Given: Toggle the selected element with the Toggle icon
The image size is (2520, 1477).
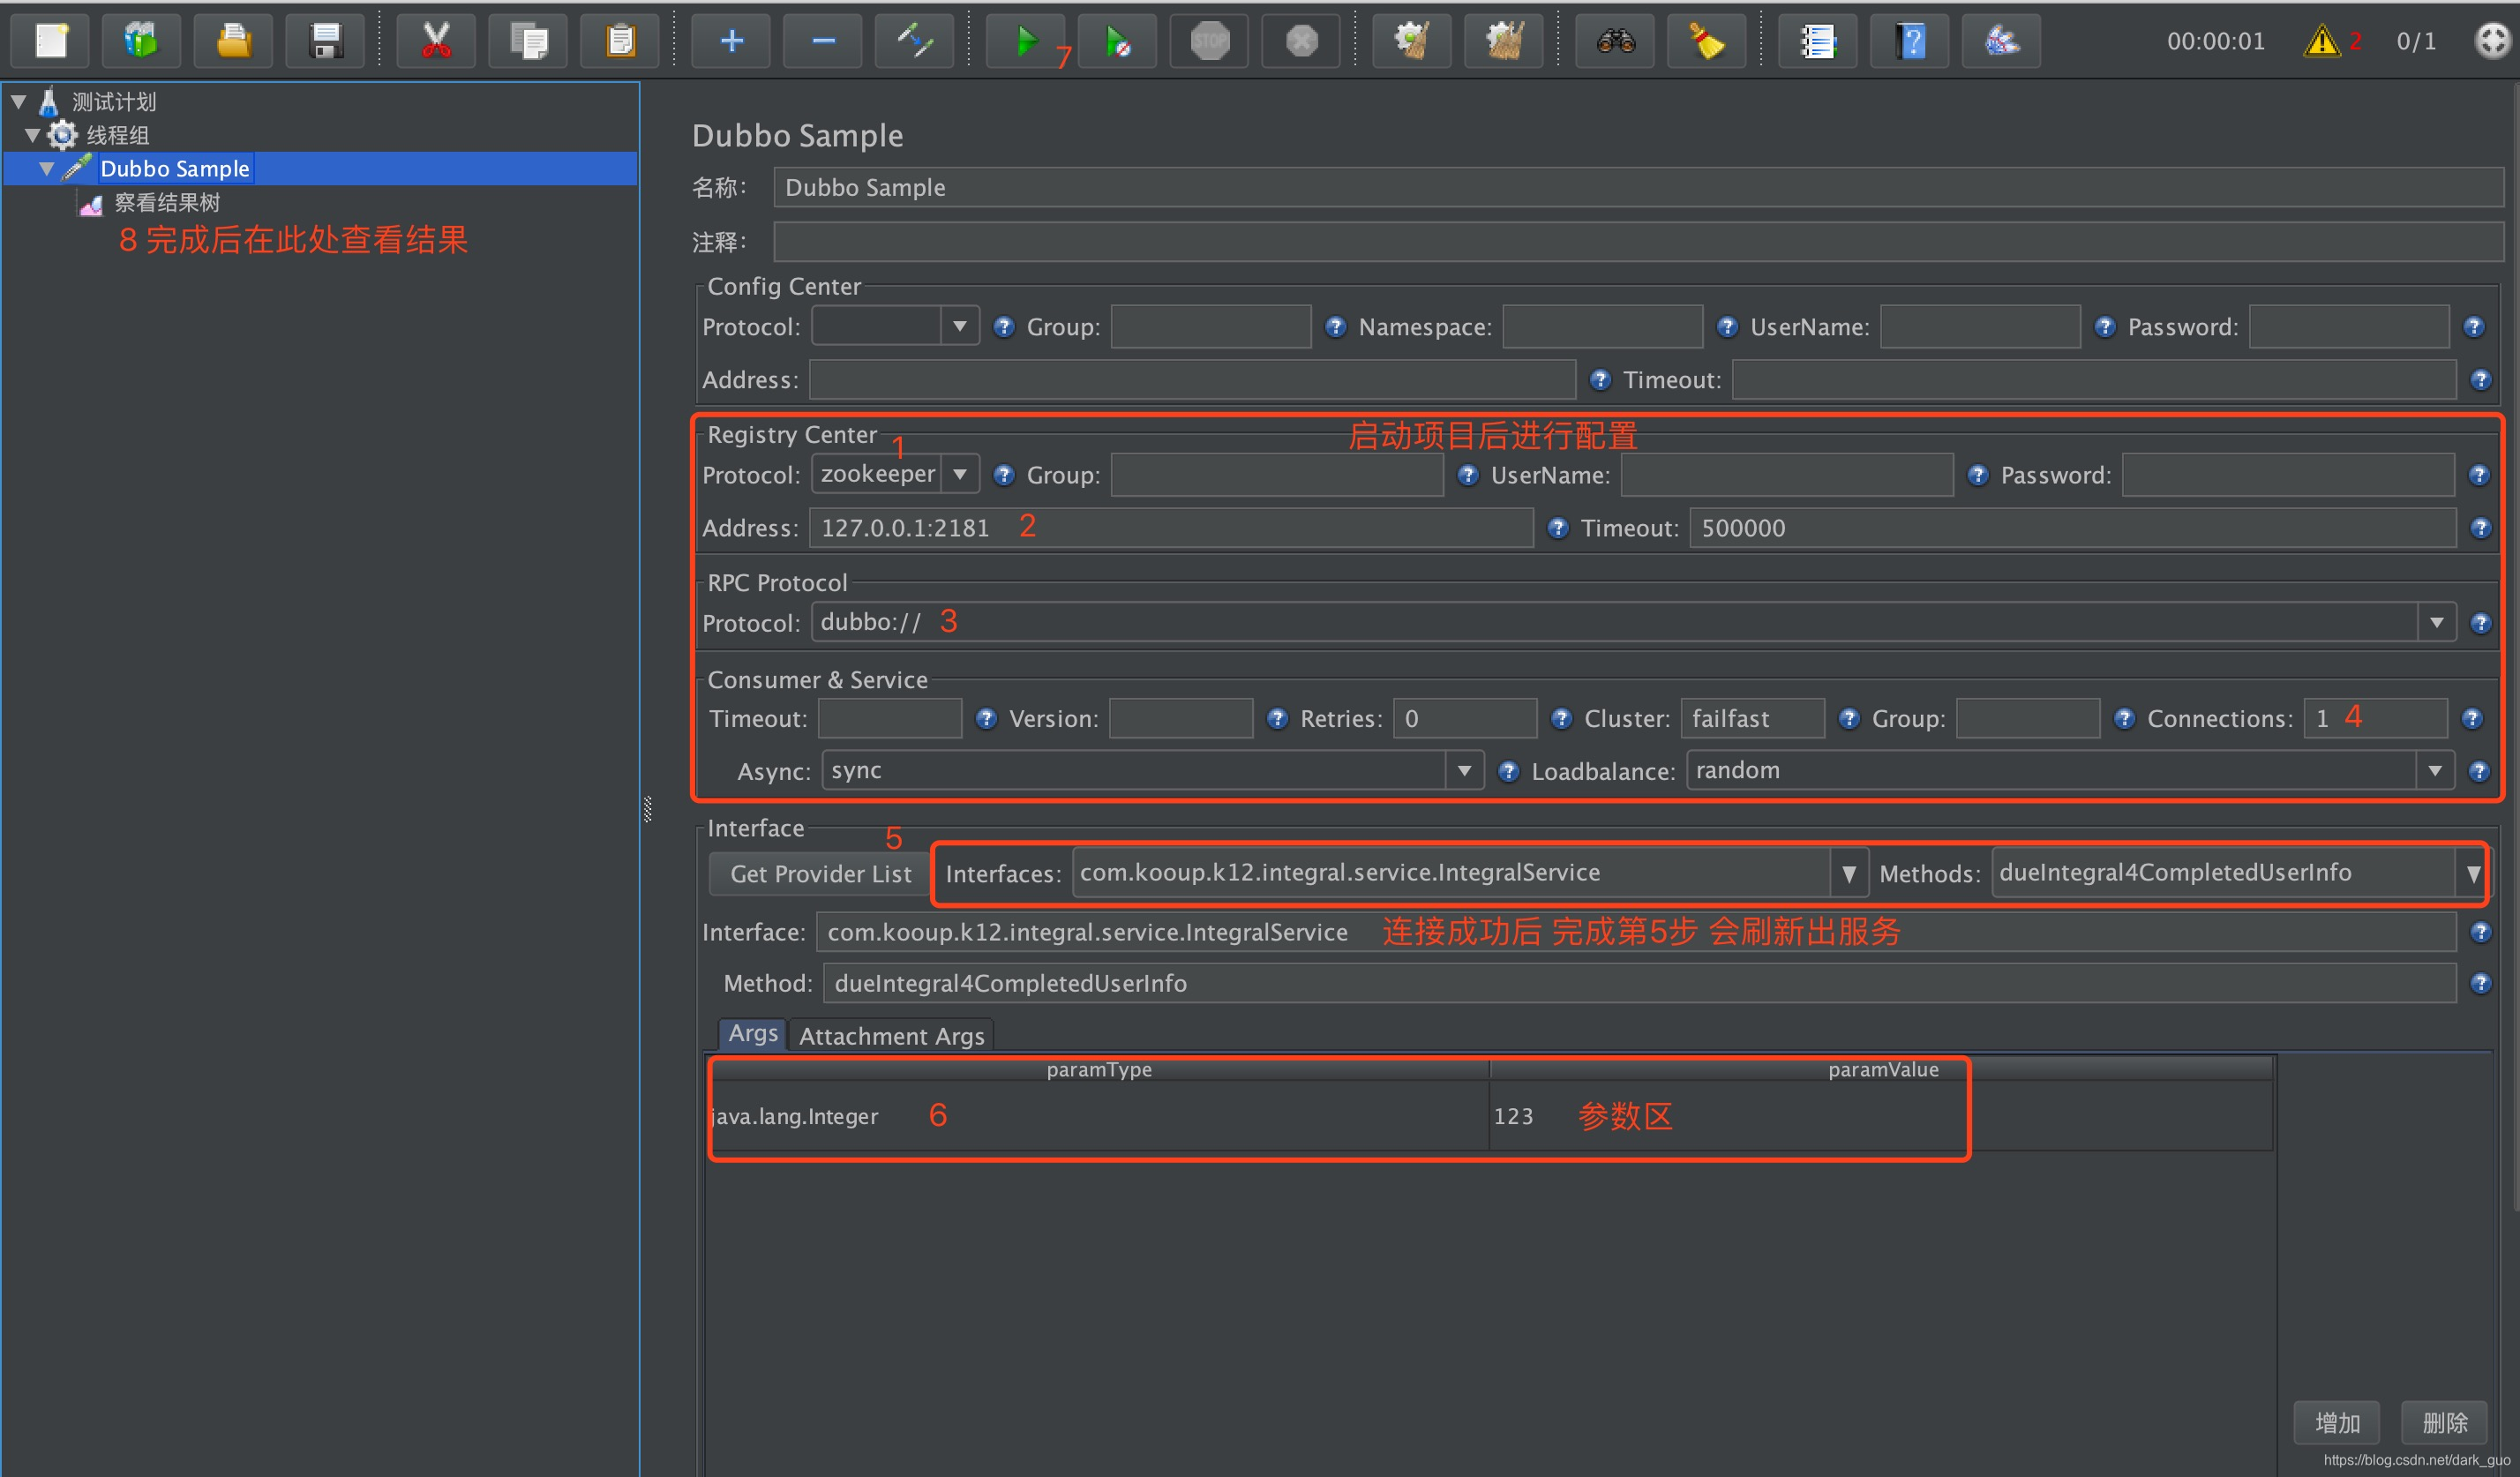Looking at the screenshot, I should [914, 41].
